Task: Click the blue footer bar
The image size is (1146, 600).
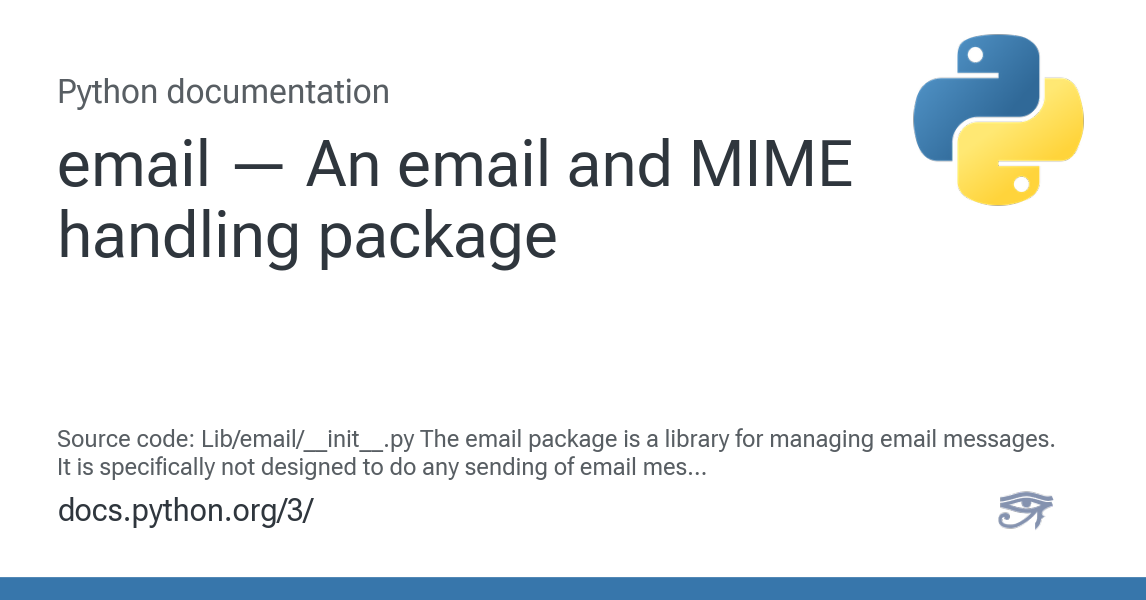Action: click(x=573, y=588)
